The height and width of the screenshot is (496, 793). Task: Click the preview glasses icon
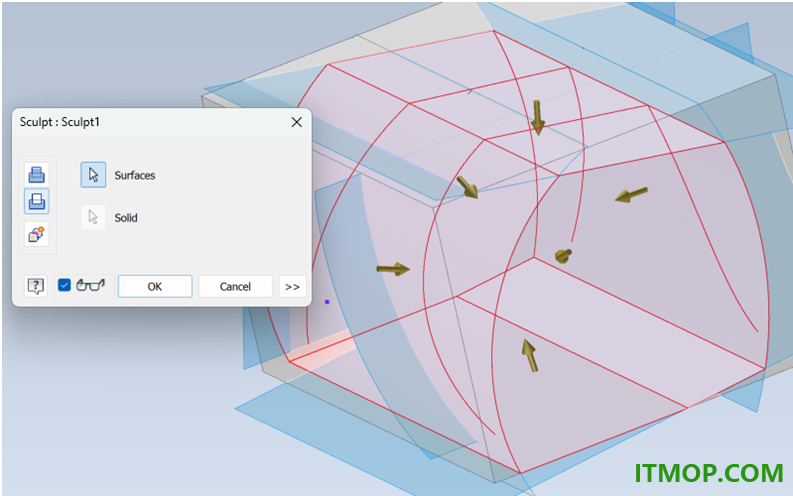[x=91, y=285]
